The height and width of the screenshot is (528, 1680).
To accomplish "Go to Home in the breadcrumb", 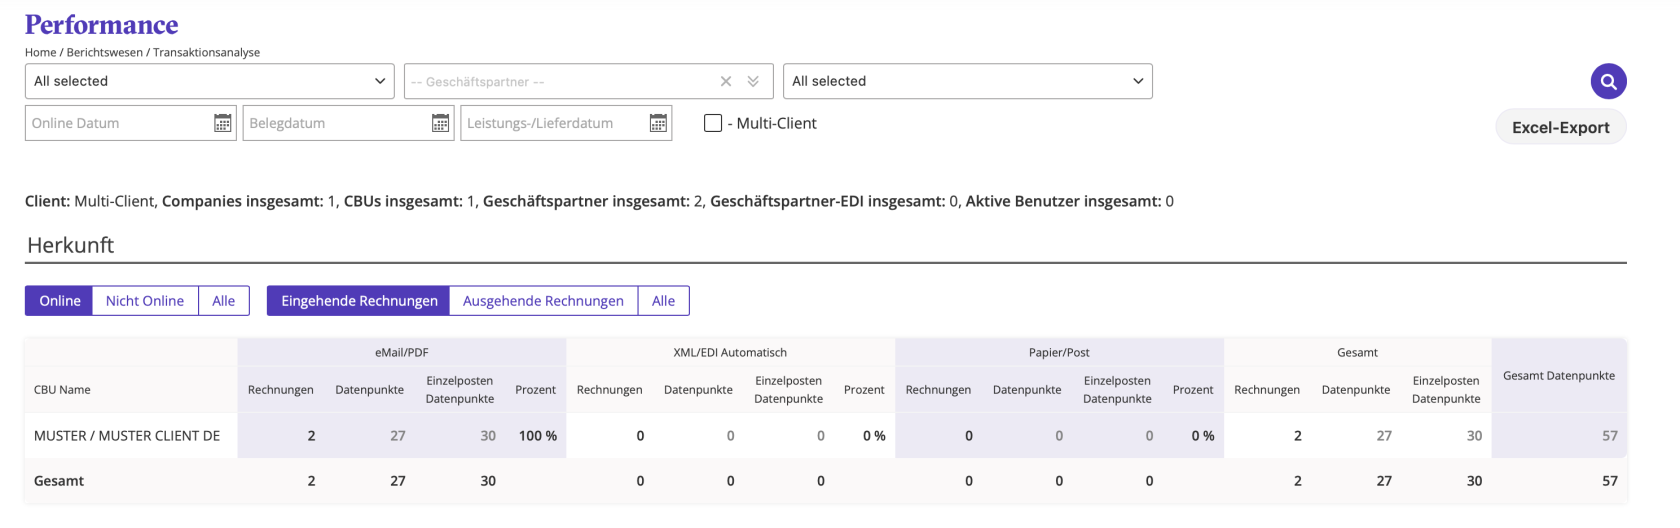I will pos(40,52).
